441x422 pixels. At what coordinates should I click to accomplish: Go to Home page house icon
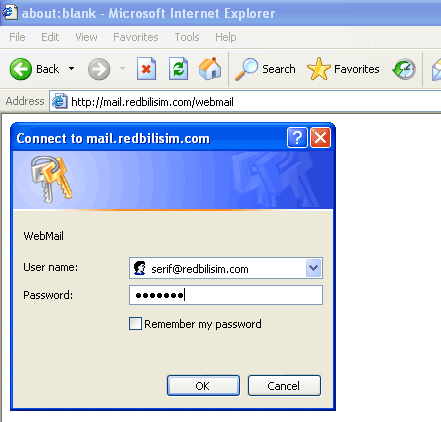(210, 69)
